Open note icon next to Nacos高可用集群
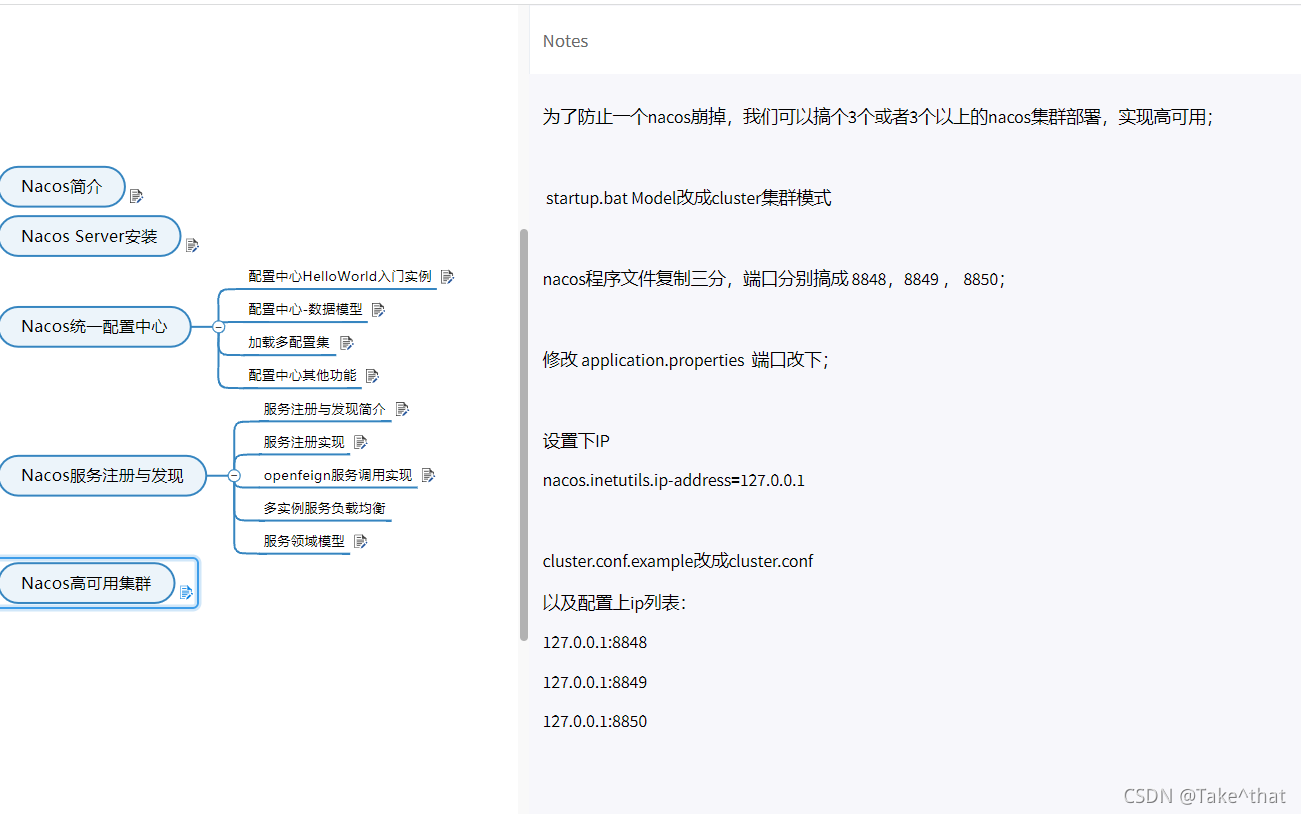1301x814 pixels. pos(186,592)
